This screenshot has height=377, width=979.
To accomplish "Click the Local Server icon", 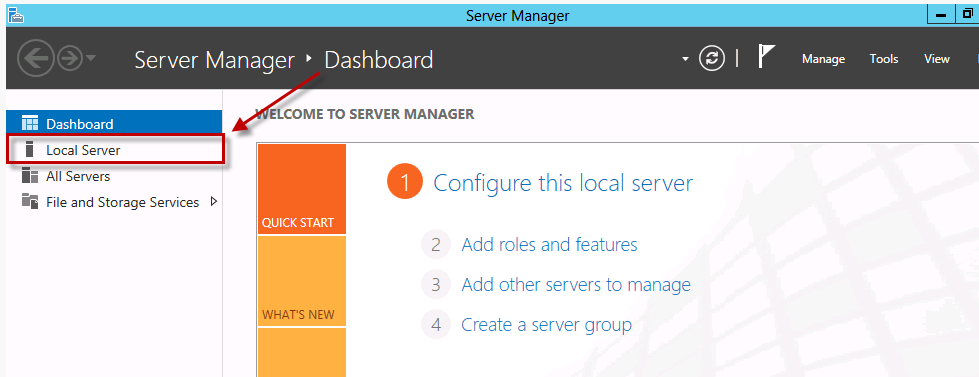I will point(29,150).
